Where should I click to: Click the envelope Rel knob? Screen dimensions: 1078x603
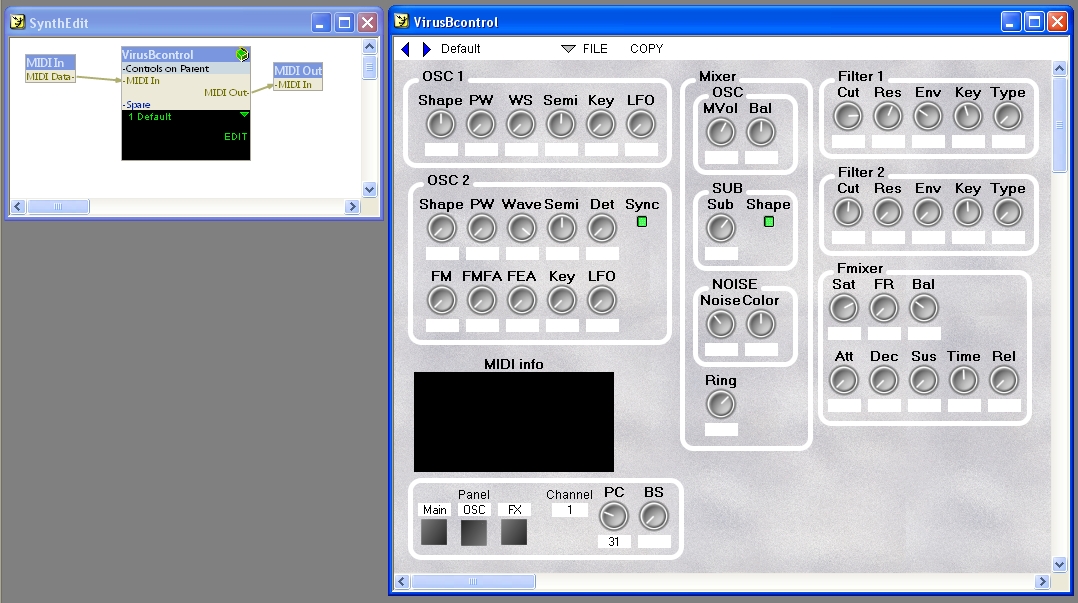coord(1004,380)
